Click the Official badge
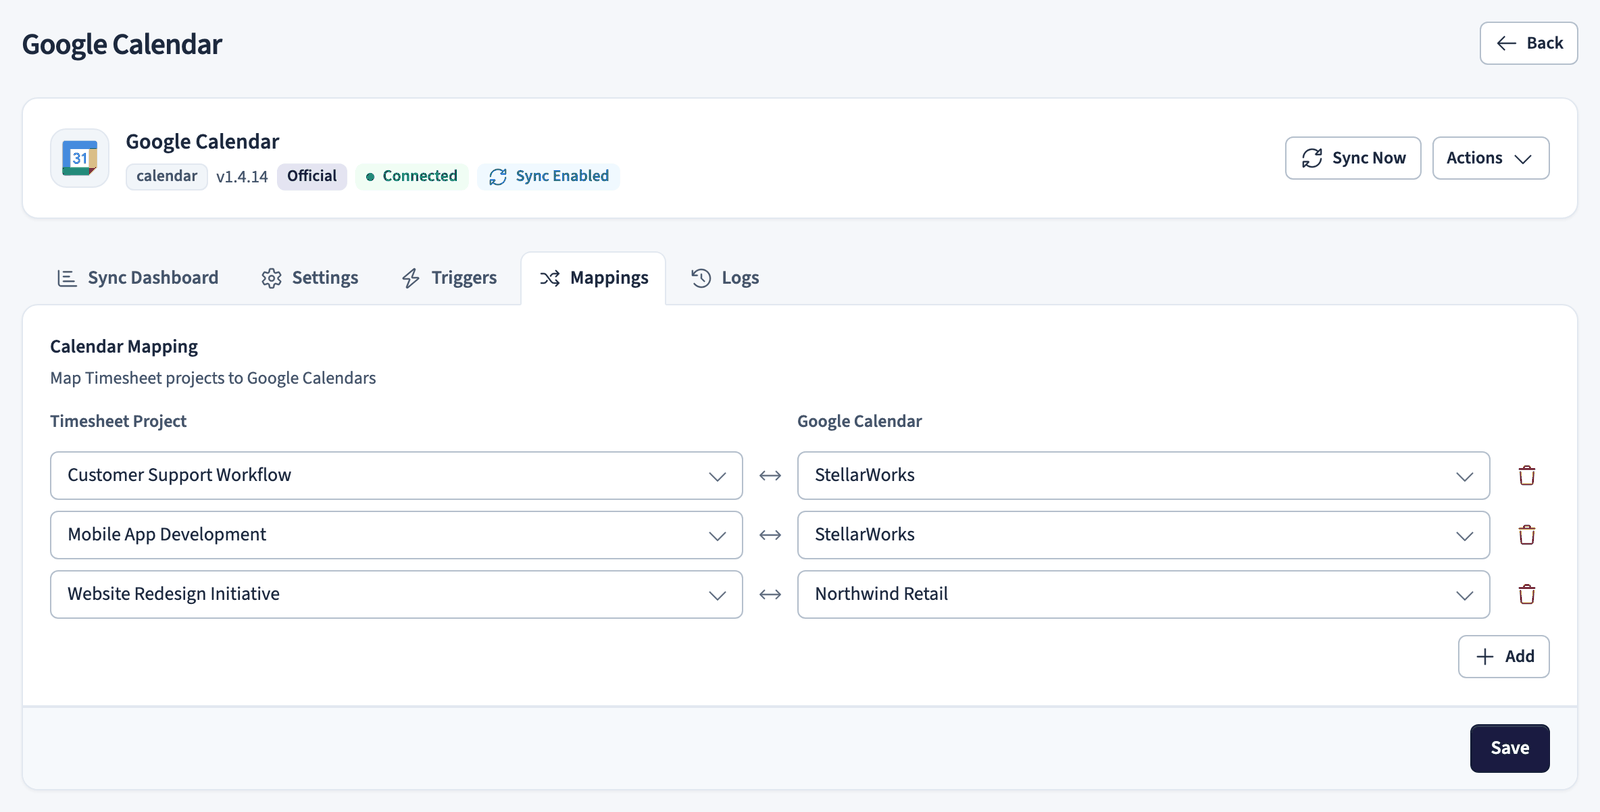Screen dimensions: 1600x812 [312, 176]
